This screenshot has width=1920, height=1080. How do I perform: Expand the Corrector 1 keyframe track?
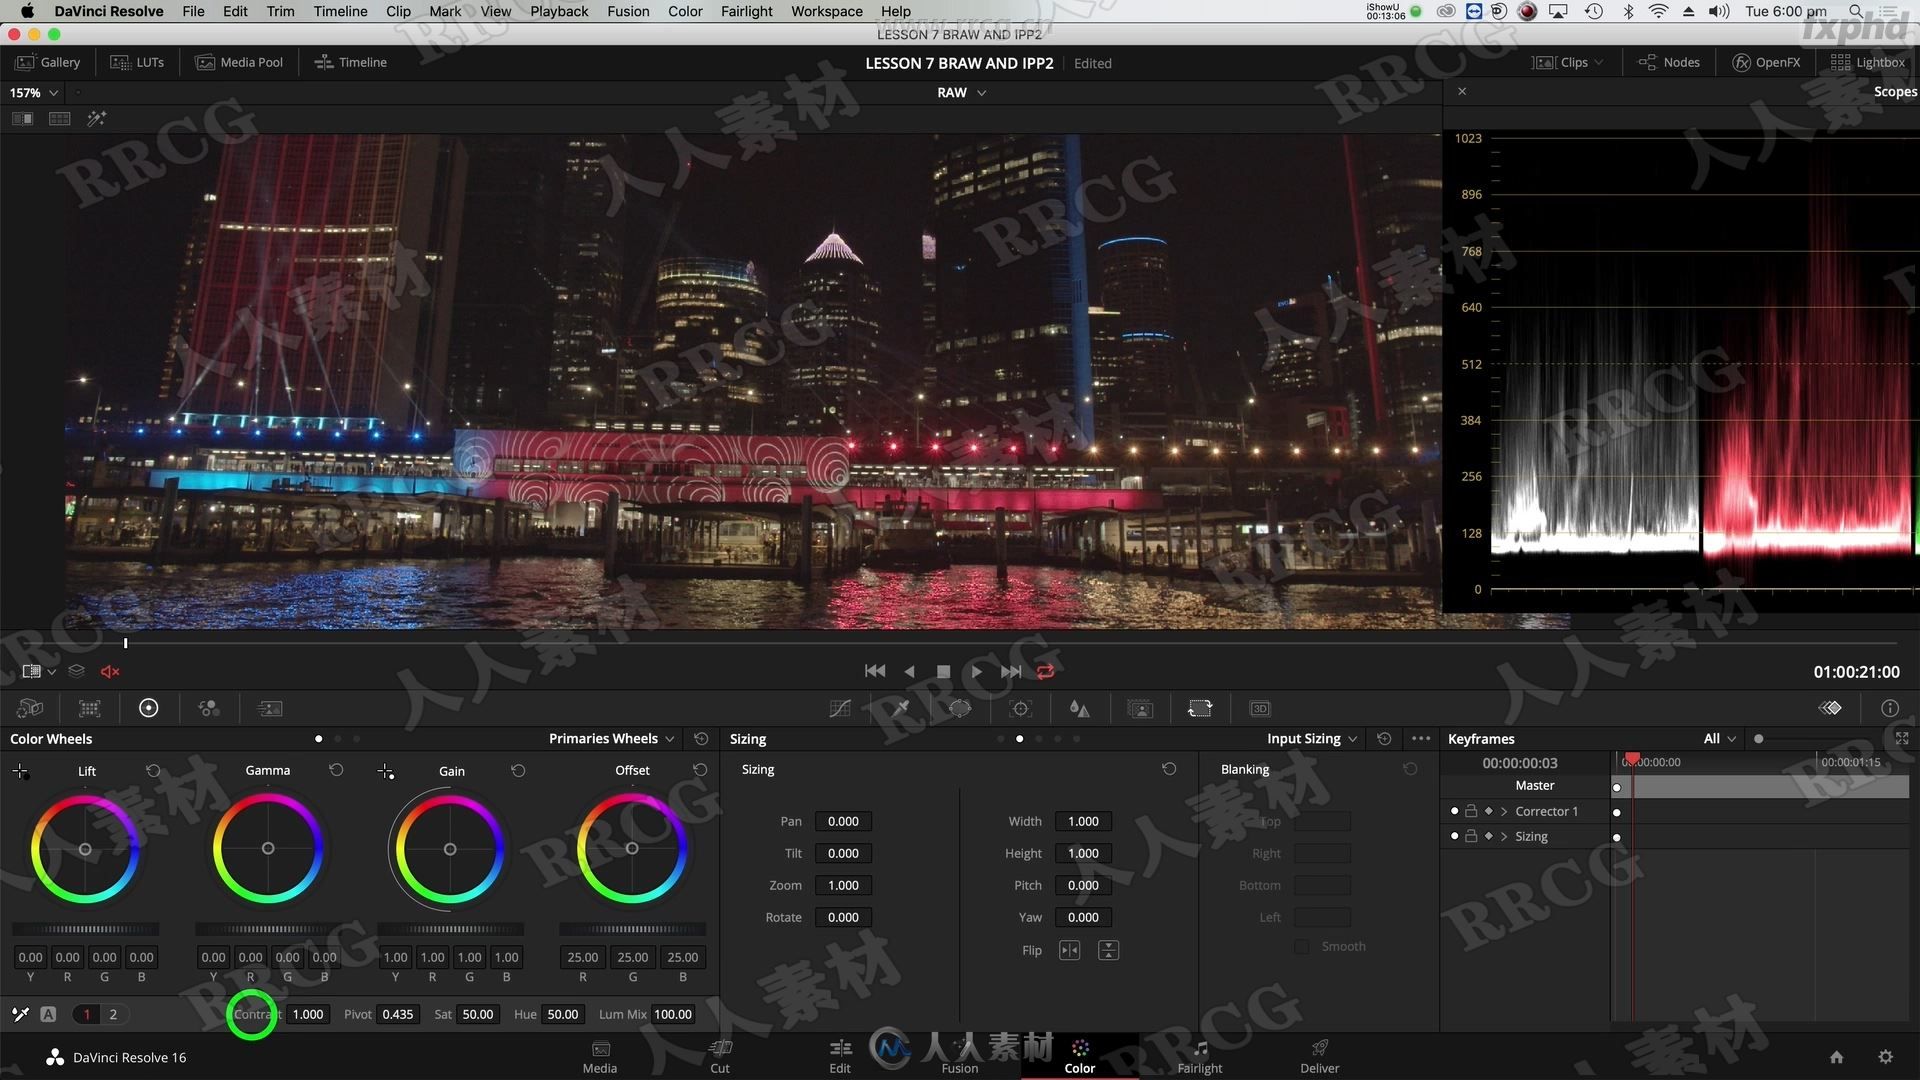tap(1504, 811)
